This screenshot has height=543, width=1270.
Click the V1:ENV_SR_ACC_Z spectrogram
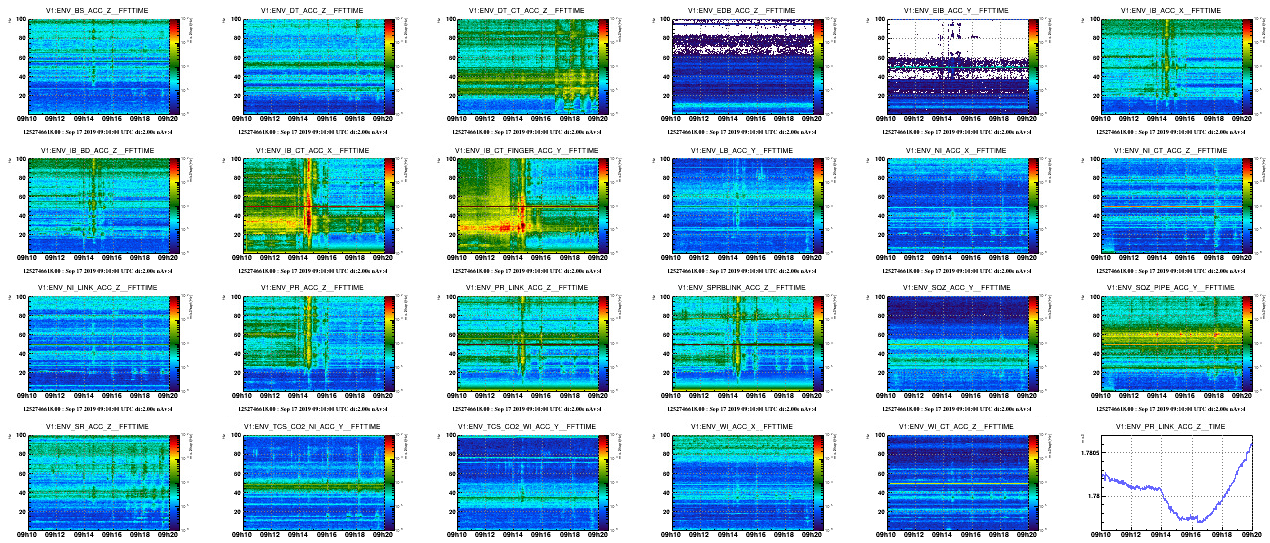click(x=93, y=480)
